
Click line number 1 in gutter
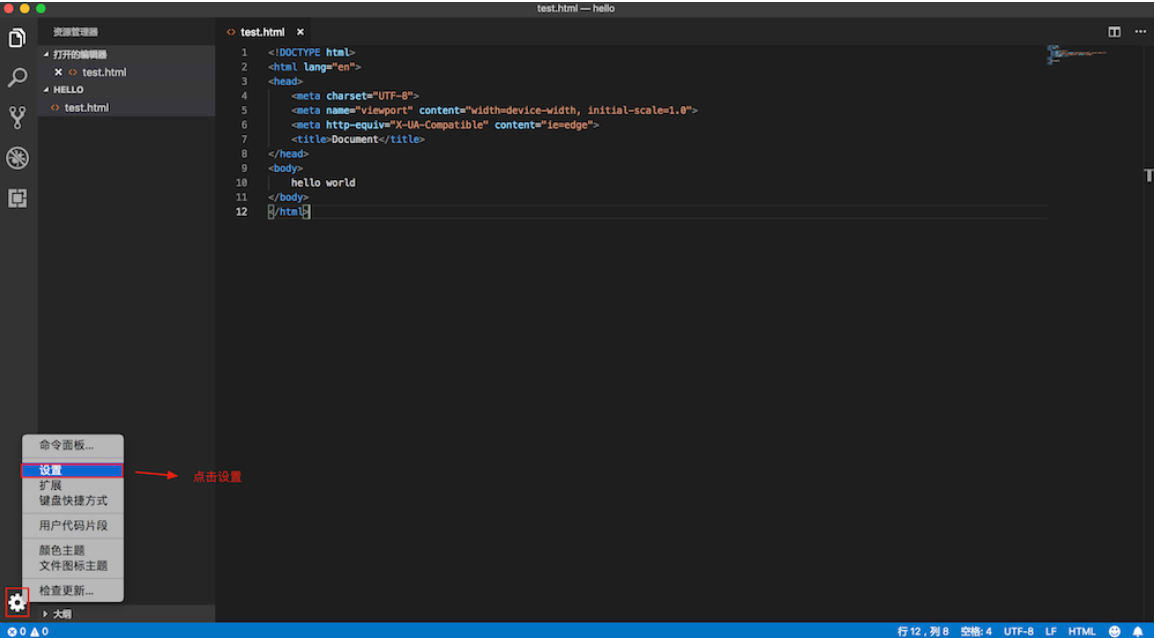244,52
